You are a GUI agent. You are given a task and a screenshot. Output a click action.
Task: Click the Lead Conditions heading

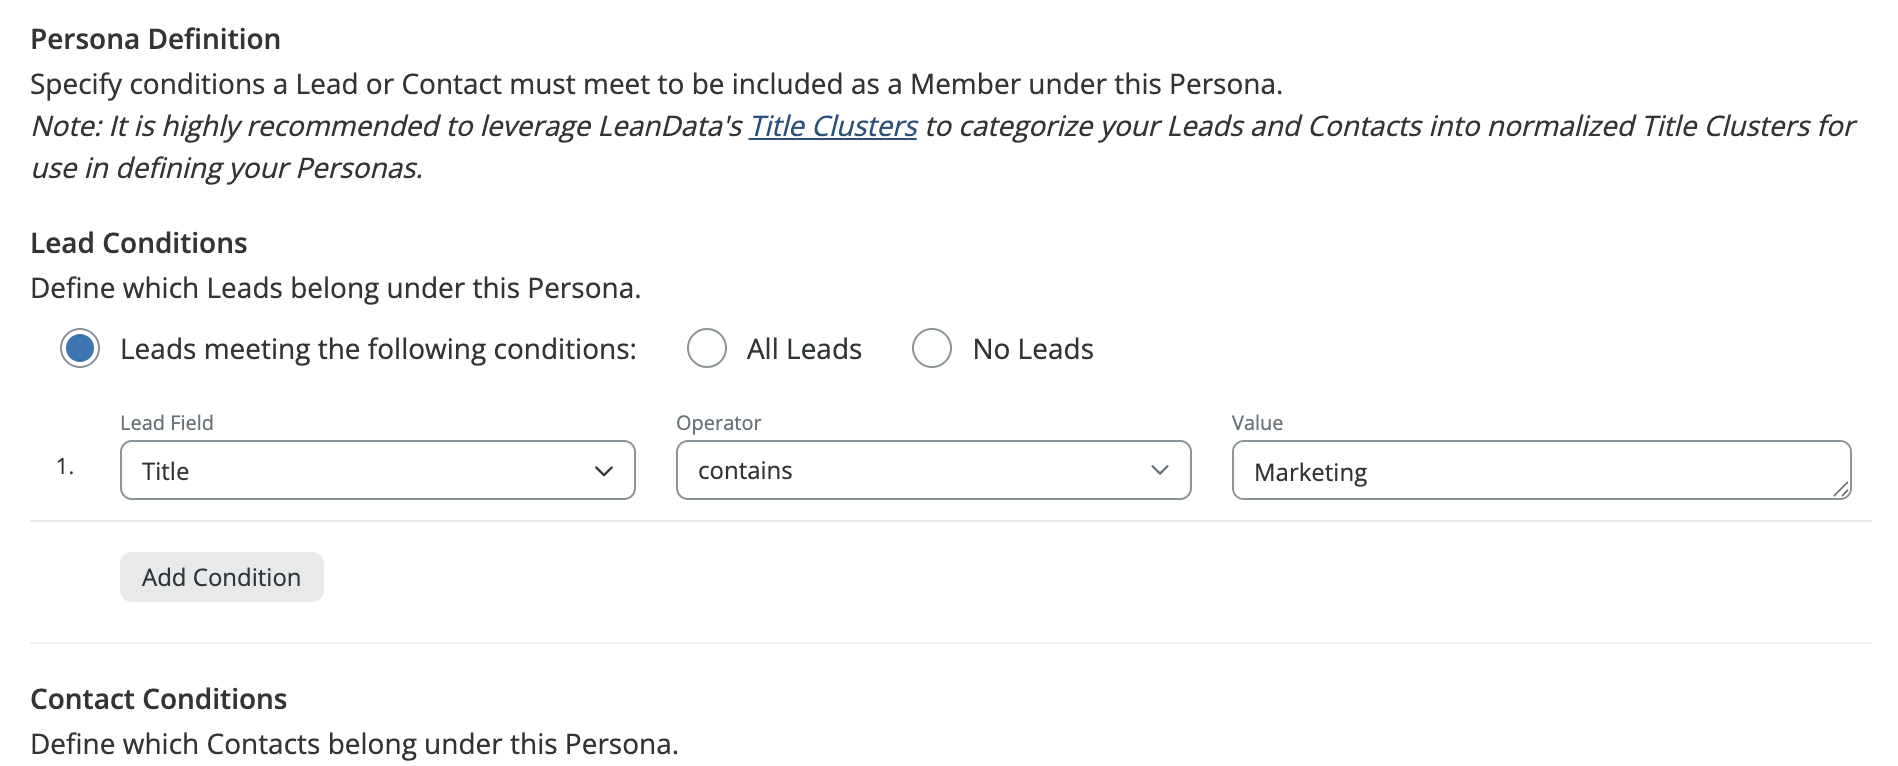(x=139, y=243)
